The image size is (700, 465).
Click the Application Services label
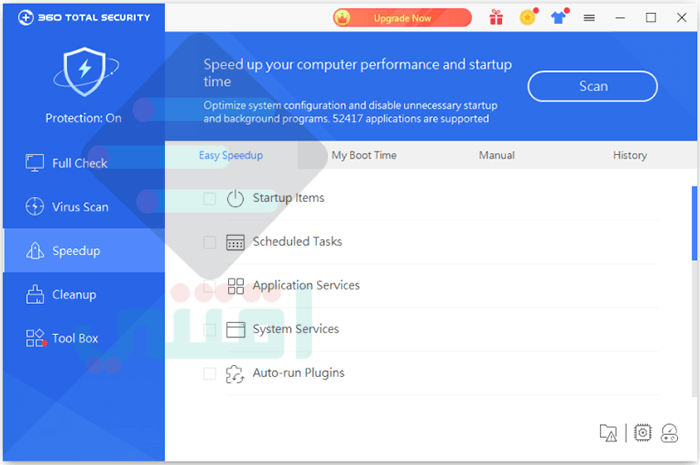click(x=306, y=285)
